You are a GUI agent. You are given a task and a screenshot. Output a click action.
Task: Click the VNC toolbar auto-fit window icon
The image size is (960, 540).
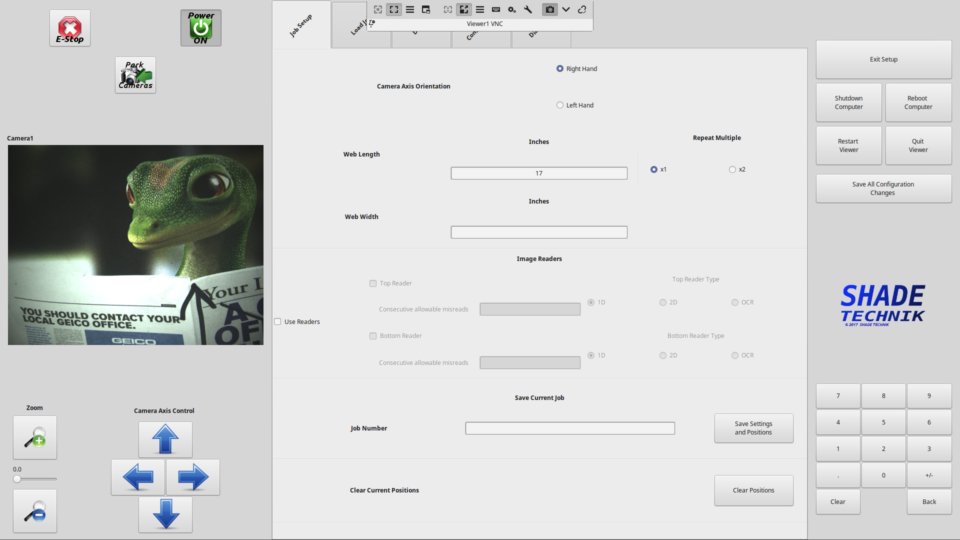point(378,9)
